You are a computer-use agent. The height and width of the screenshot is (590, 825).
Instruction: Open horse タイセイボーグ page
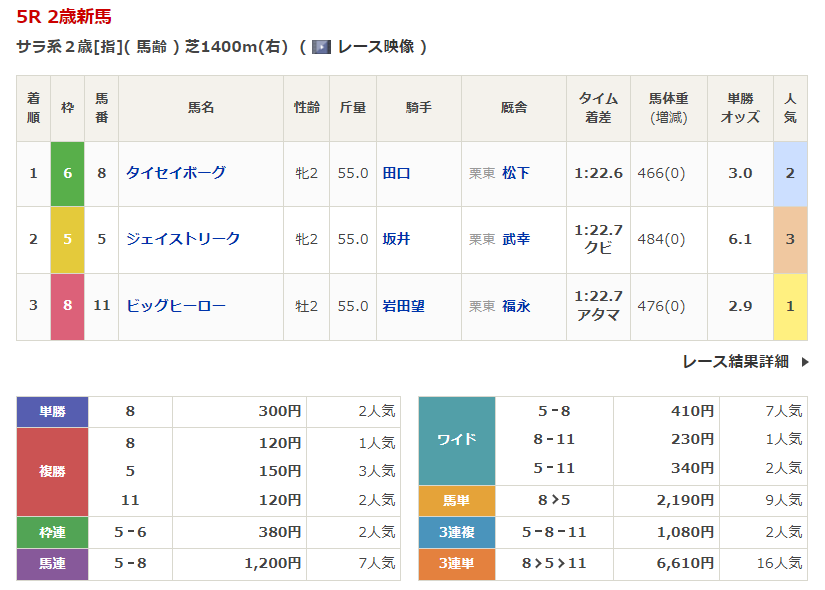pos(176,173)
